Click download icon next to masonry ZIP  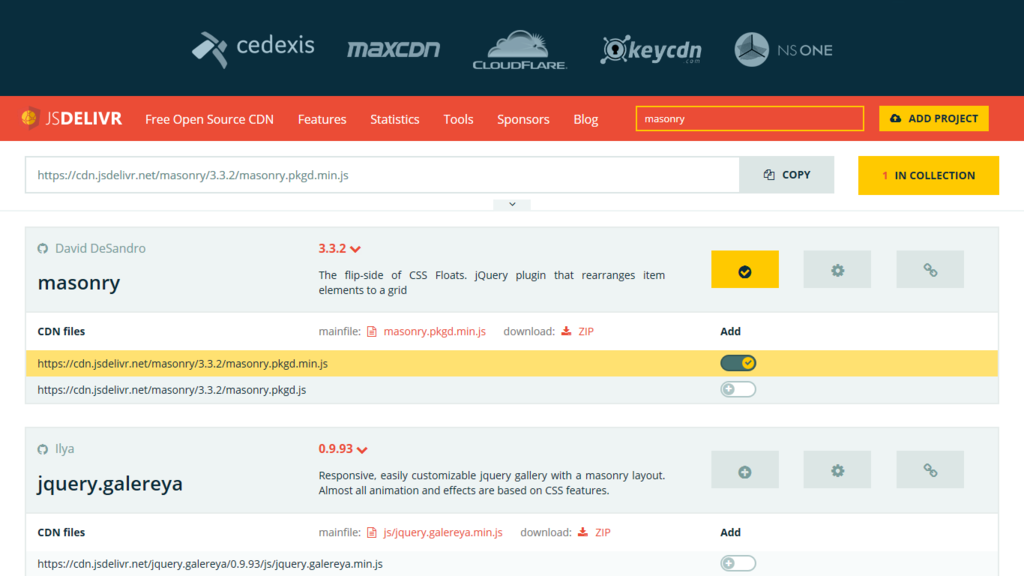pyautogui.click(x=566, y=331)
